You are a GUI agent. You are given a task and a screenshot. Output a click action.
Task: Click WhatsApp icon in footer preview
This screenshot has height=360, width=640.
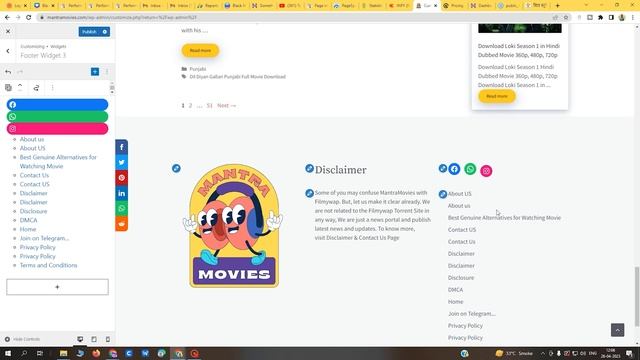pos(470,169)
